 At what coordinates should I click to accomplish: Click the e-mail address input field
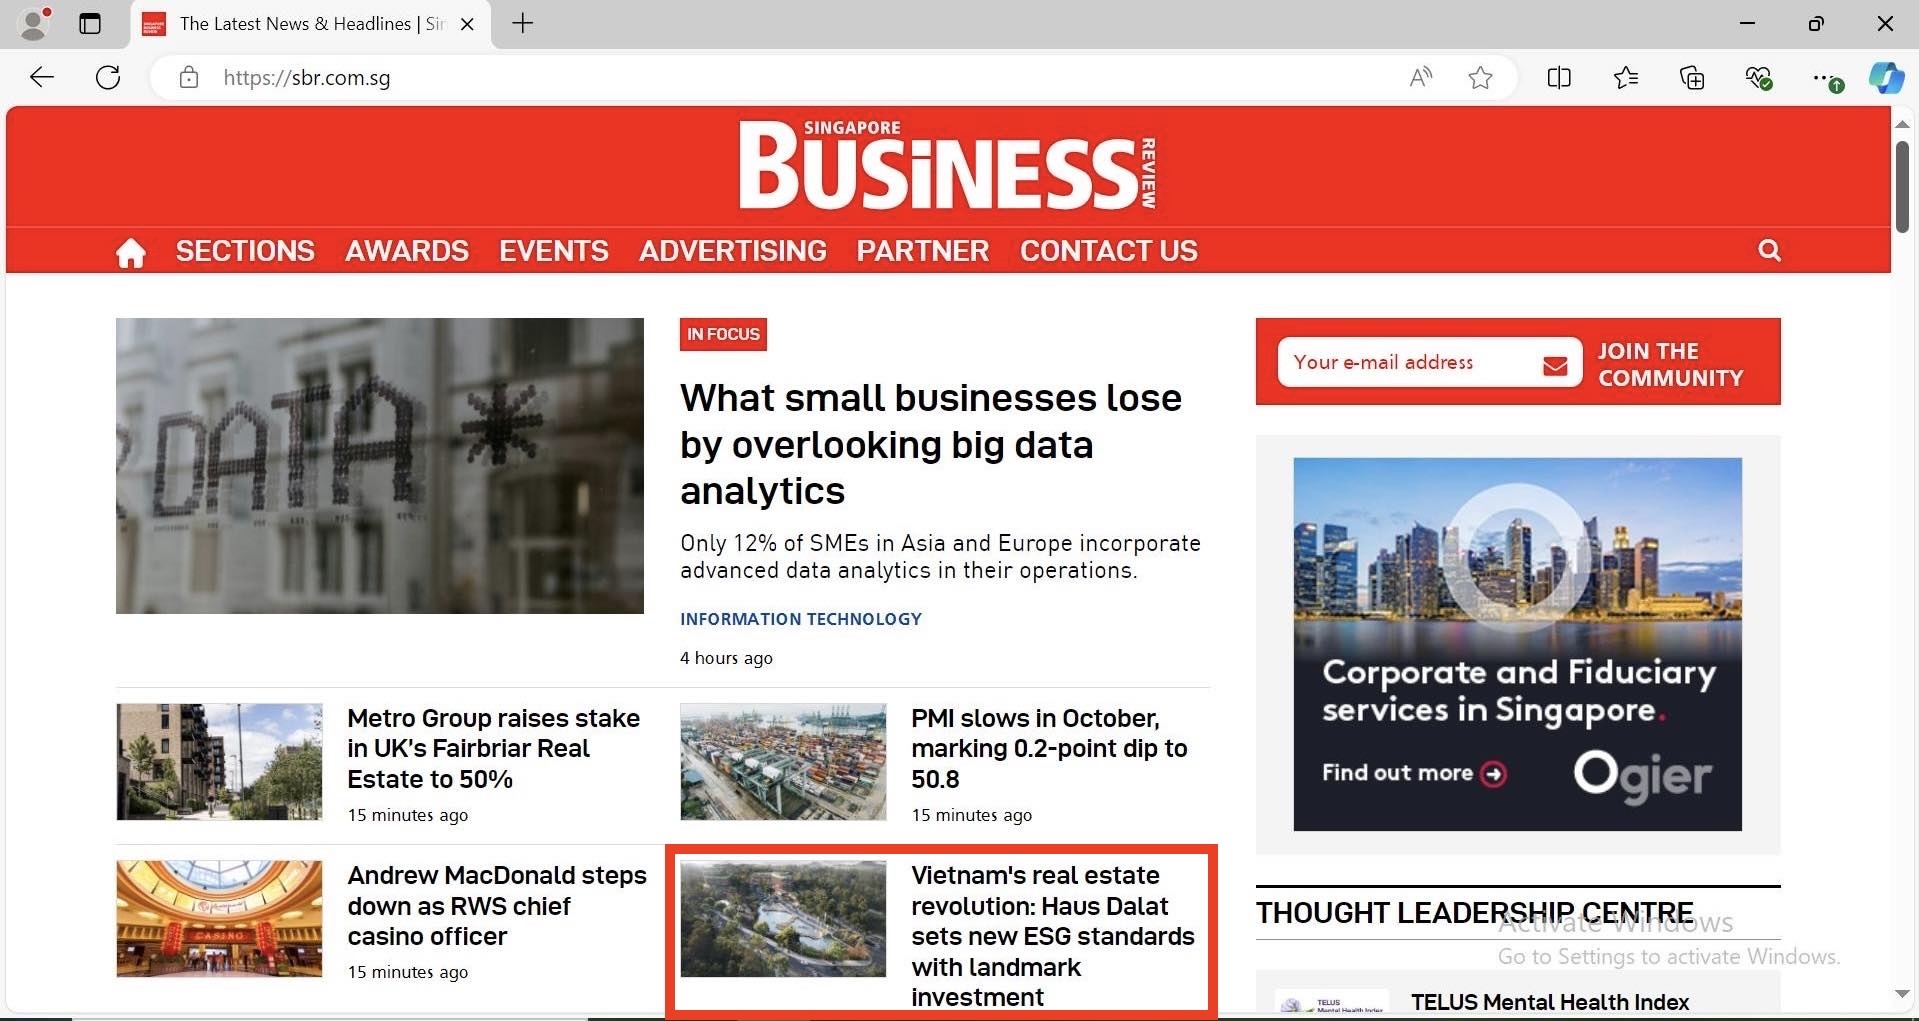[1410, 362]
